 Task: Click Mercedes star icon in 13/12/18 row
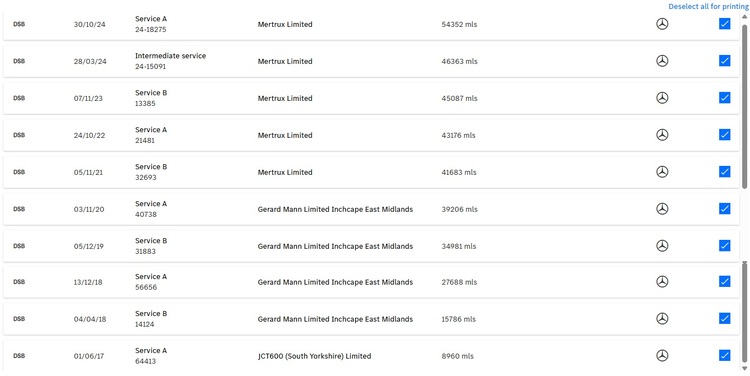[662, 281]
